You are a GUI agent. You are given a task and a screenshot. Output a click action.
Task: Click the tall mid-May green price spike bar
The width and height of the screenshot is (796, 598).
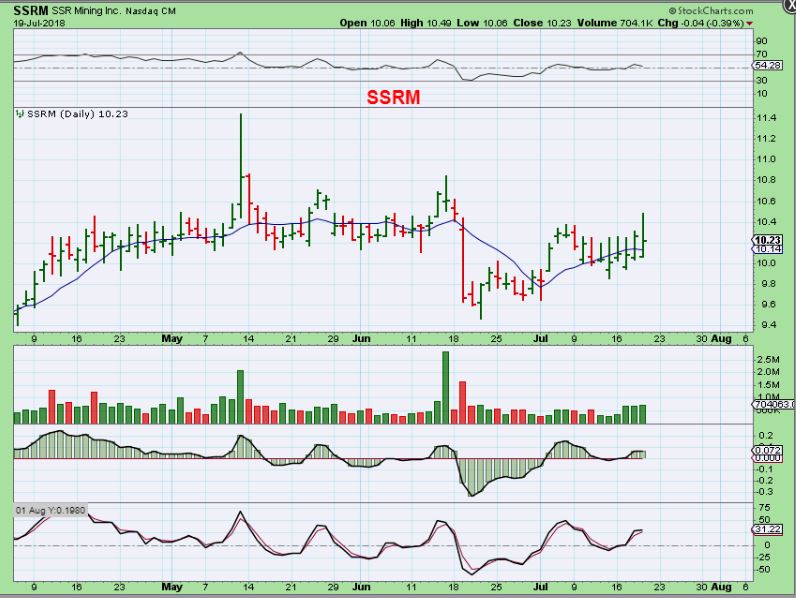click(x=241, y=166)
